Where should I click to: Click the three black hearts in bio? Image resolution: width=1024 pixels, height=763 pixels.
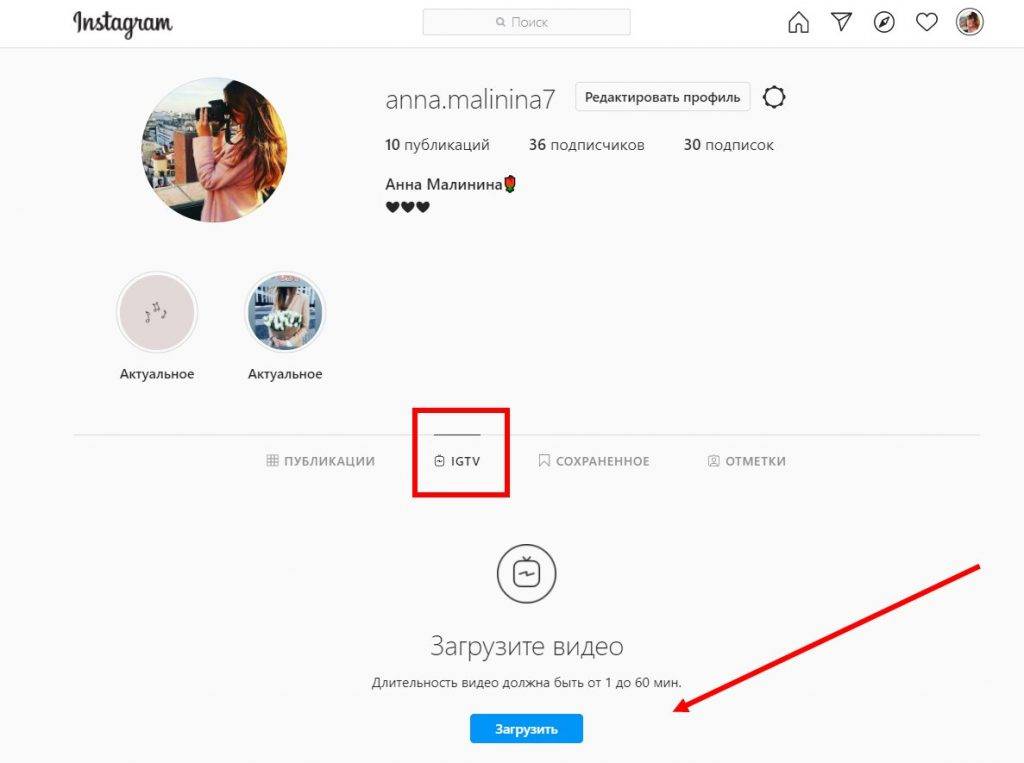tap(408, 207)
